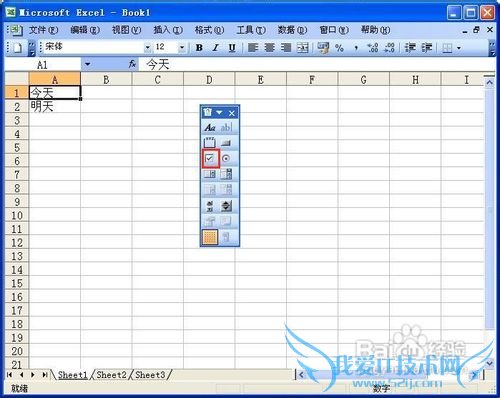The image size is (500, 398).
Task: Toggle the Grid button in Forms toolbar
Action: (x=210, y=237)
